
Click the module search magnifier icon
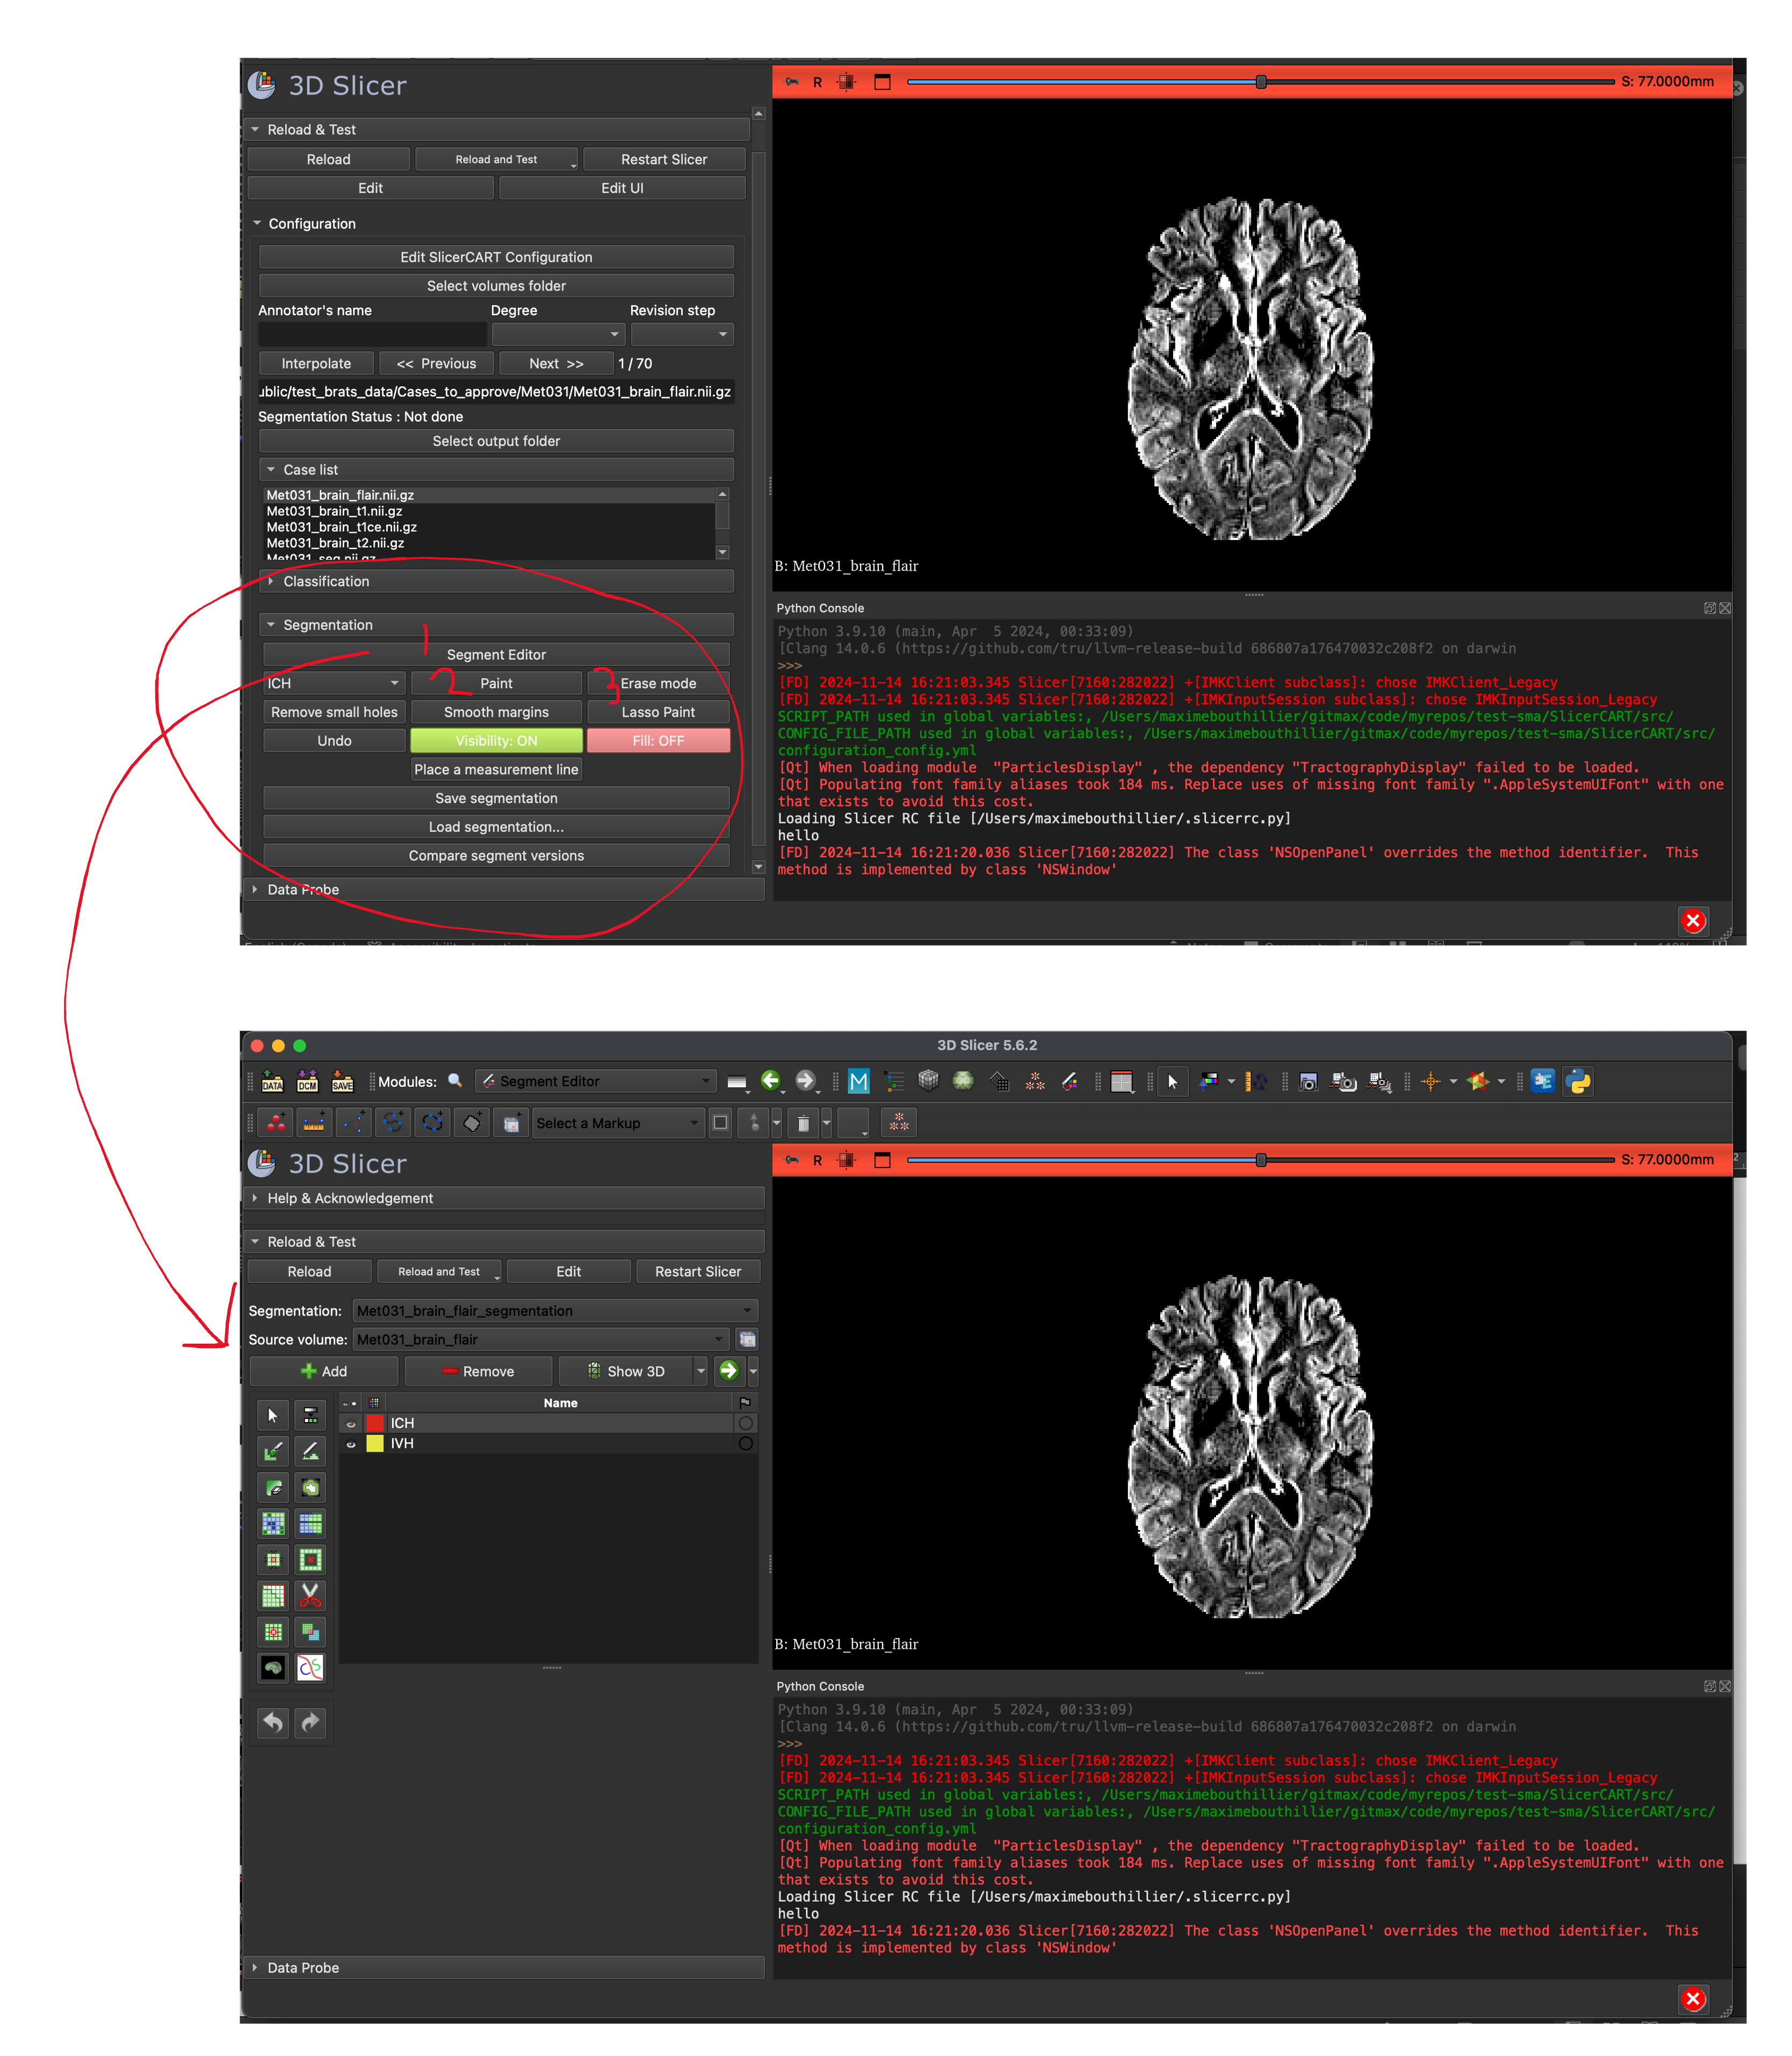point(455,1081)
